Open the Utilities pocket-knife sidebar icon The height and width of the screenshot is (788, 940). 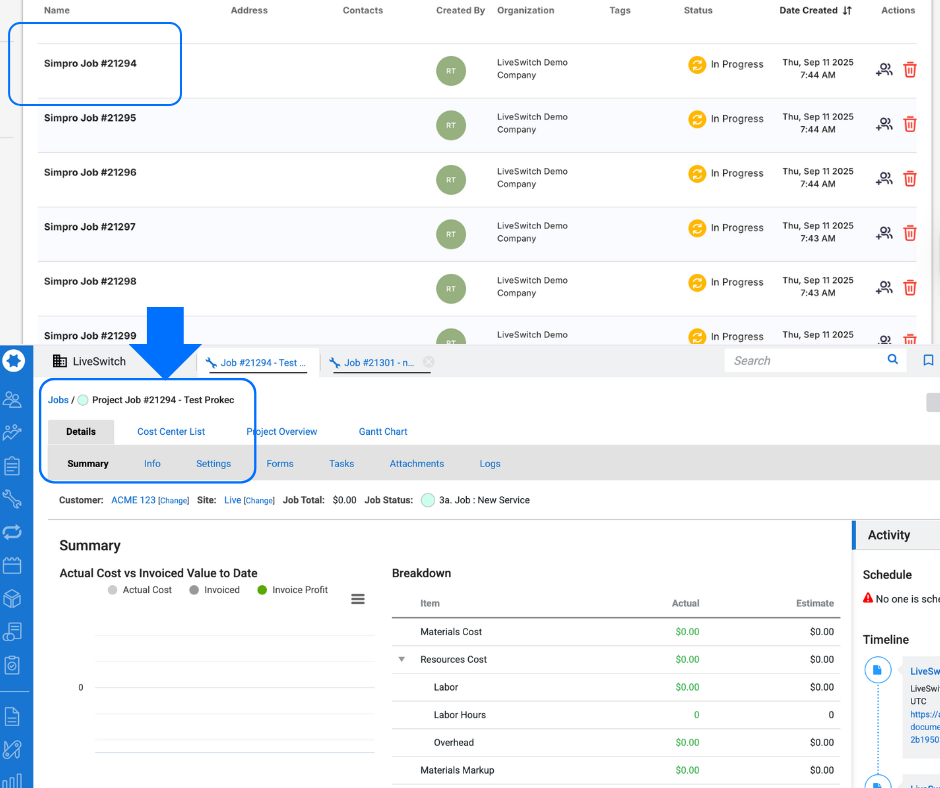pyautogui.click(x=12, y=750)
